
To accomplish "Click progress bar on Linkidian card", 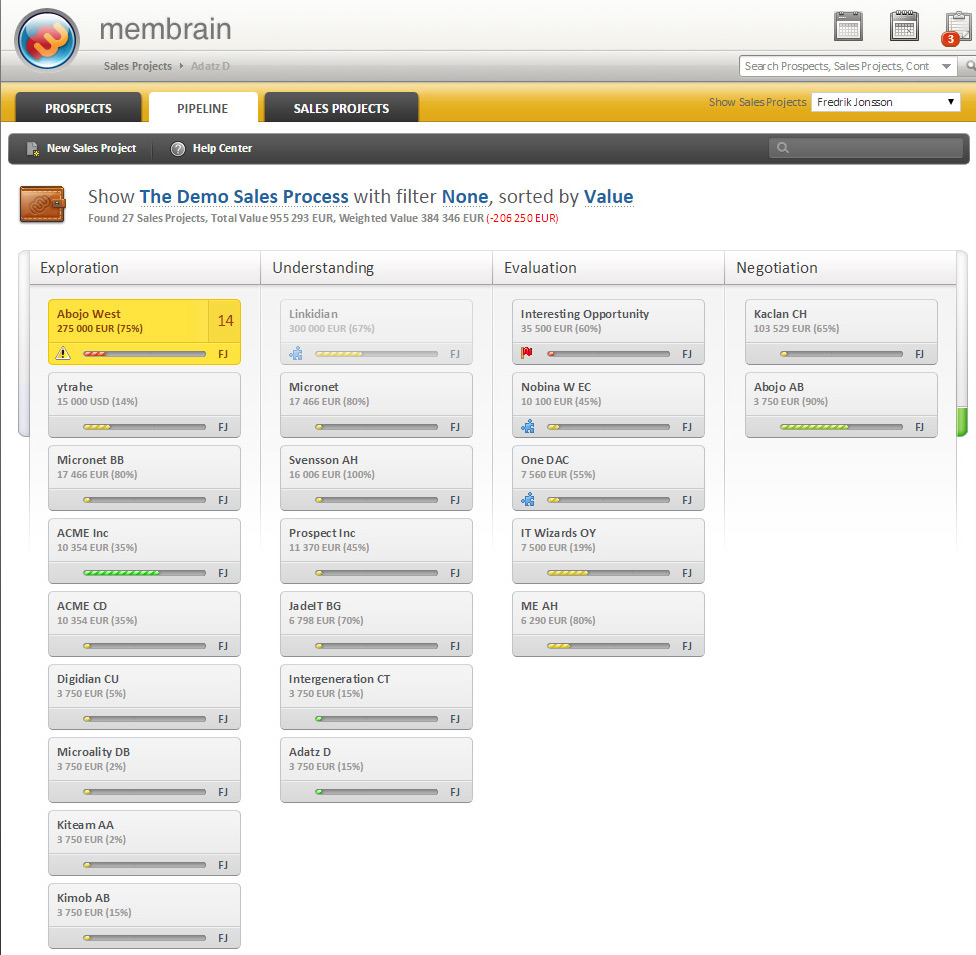I will (376, 354).
